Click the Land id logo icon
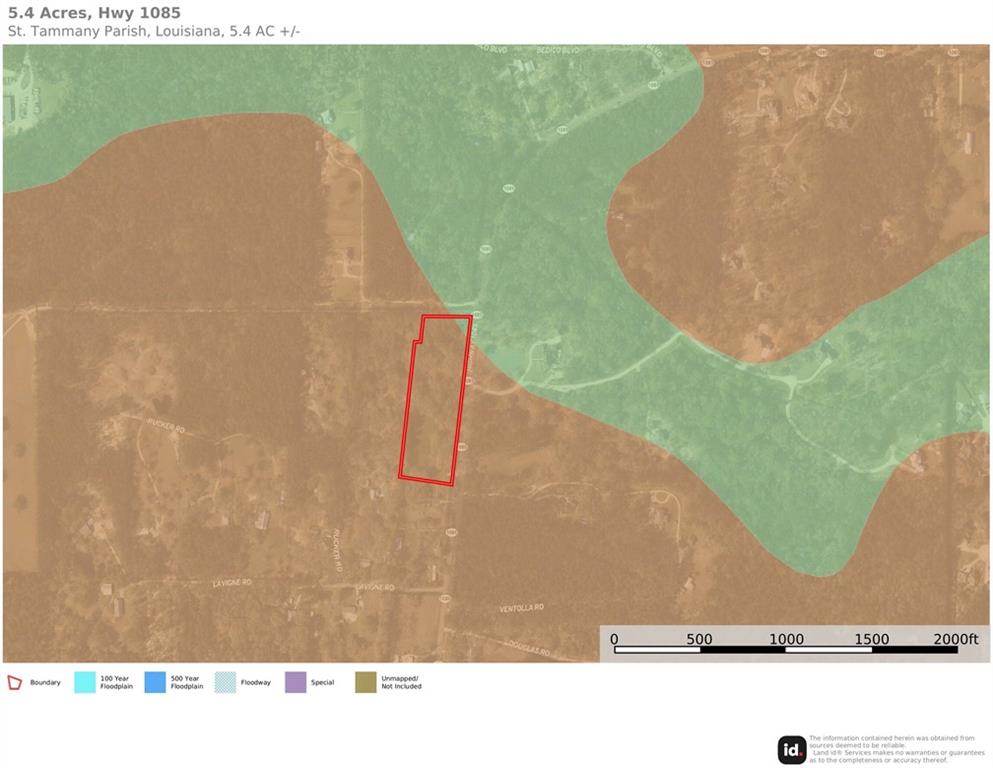The image size is (993, 768). point(792,750)
